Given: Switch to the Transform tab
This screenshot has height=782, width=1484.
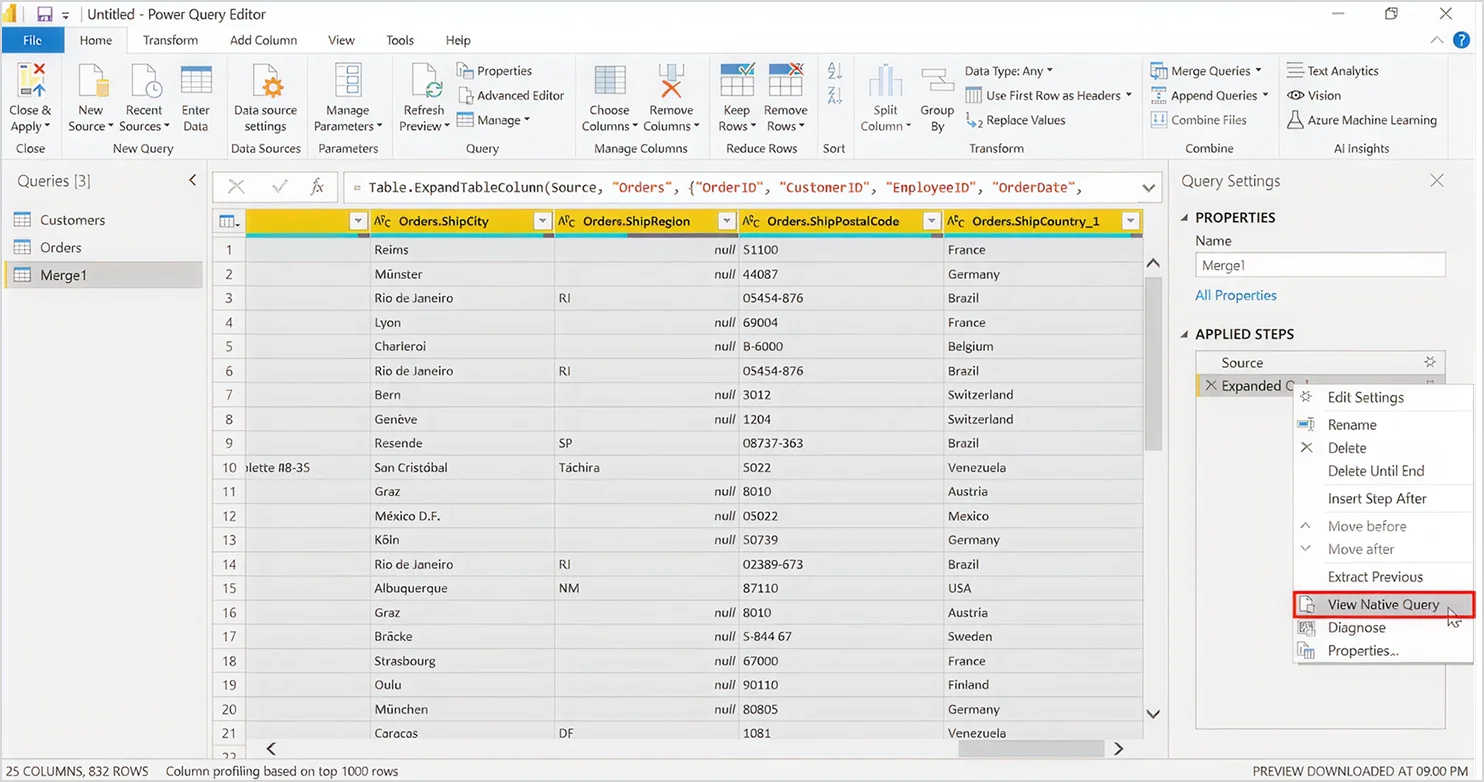Looking at the screenshot, I should 170,40.
